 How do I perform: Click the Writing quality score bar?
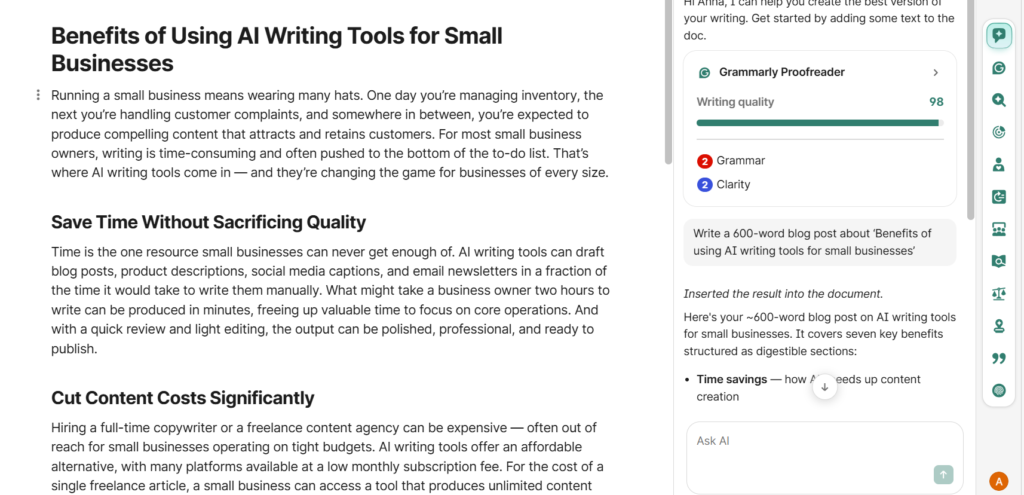[x=820, y=123]
